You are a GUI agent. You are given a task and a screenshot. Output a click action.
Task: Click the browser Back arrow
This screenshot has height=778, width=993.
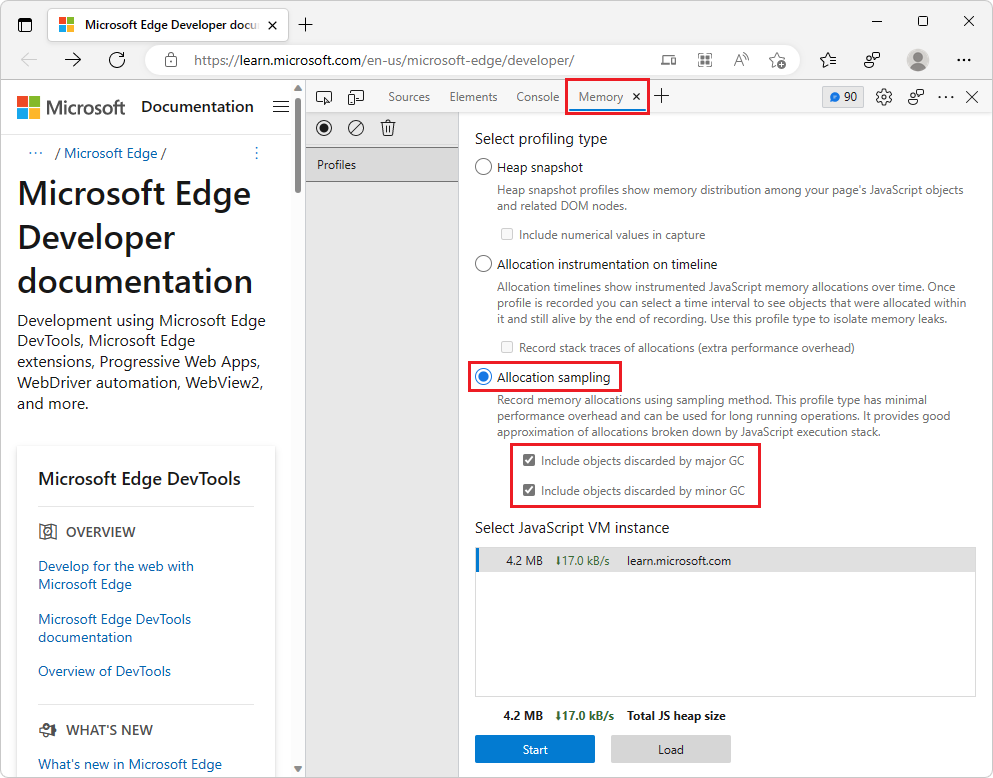click(29, 60)
